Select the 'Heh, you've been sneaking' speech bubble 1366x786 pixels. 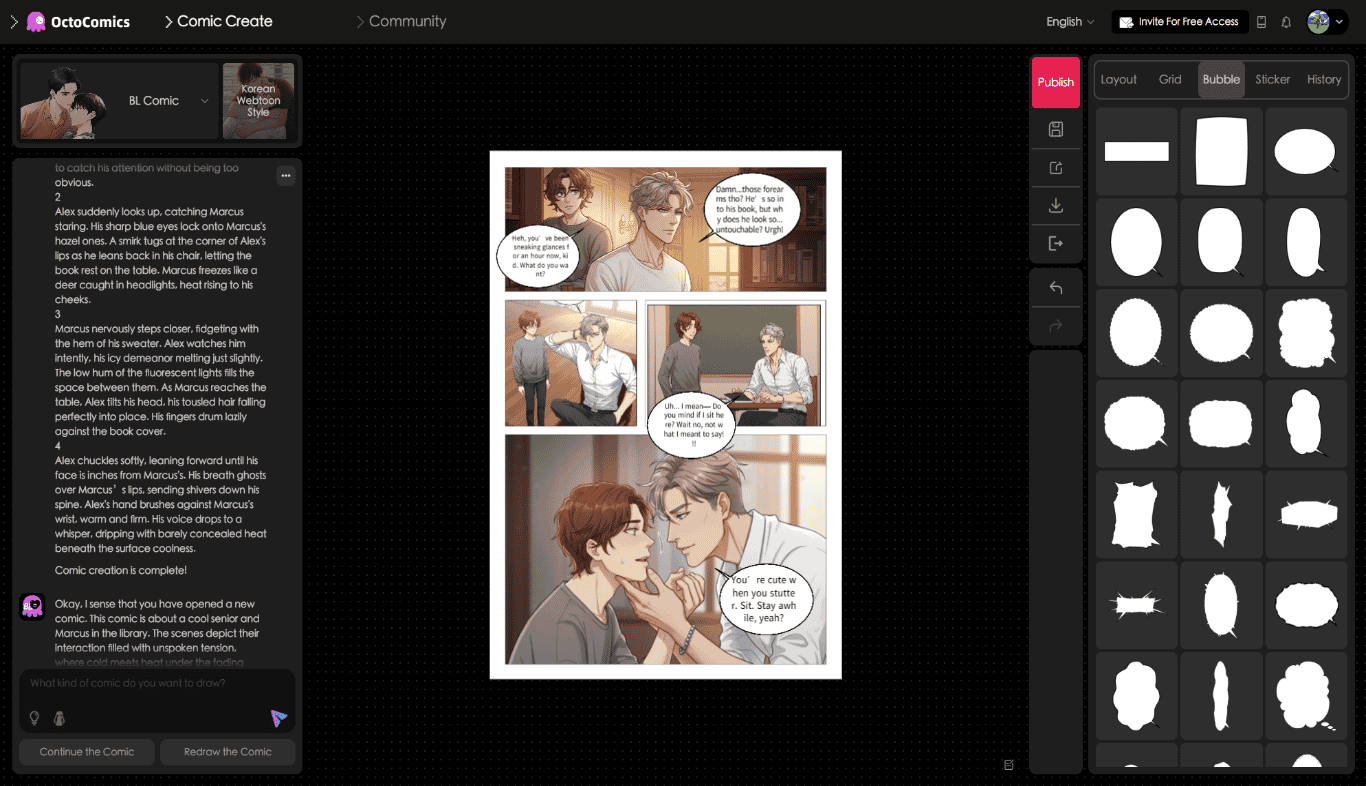pos(540,255)
